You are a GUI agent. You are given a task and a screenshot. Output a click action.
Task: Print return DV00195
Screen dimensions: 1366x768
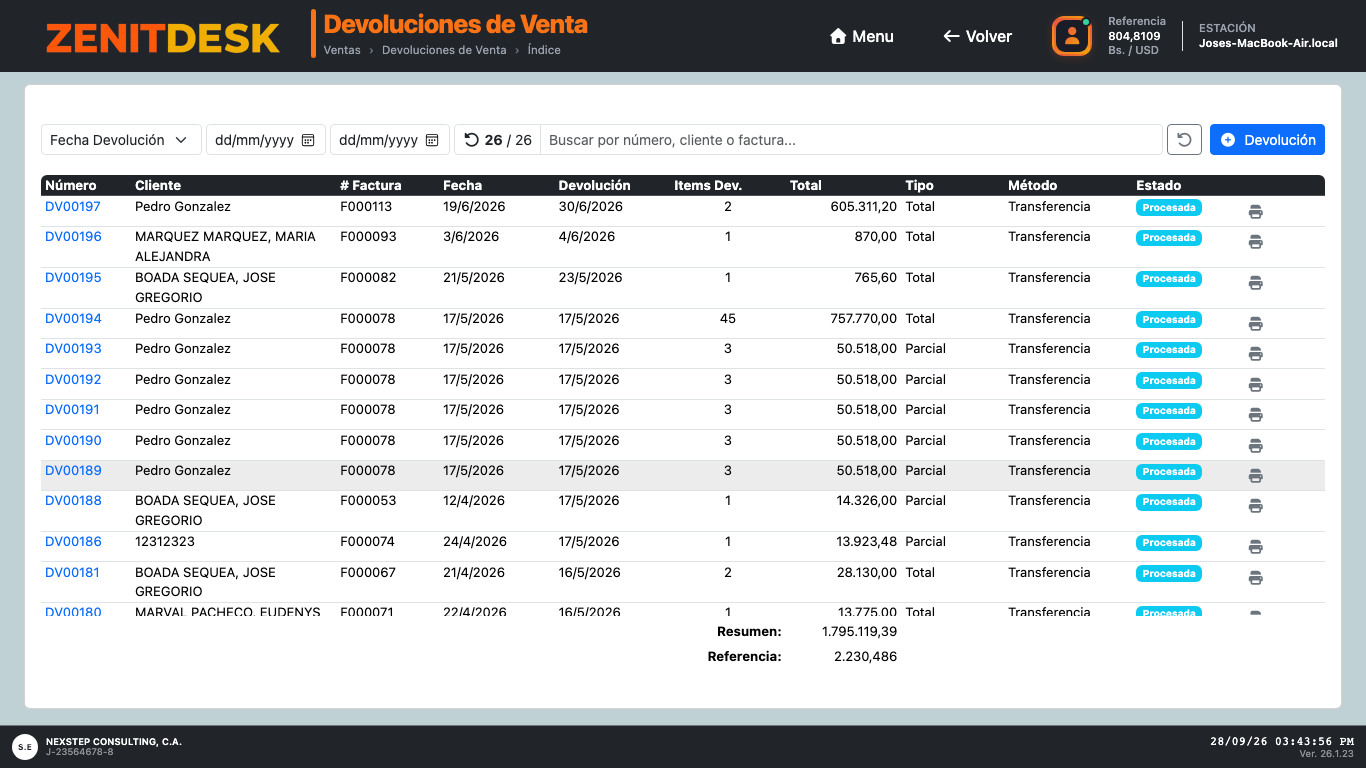pos(1255,283)
